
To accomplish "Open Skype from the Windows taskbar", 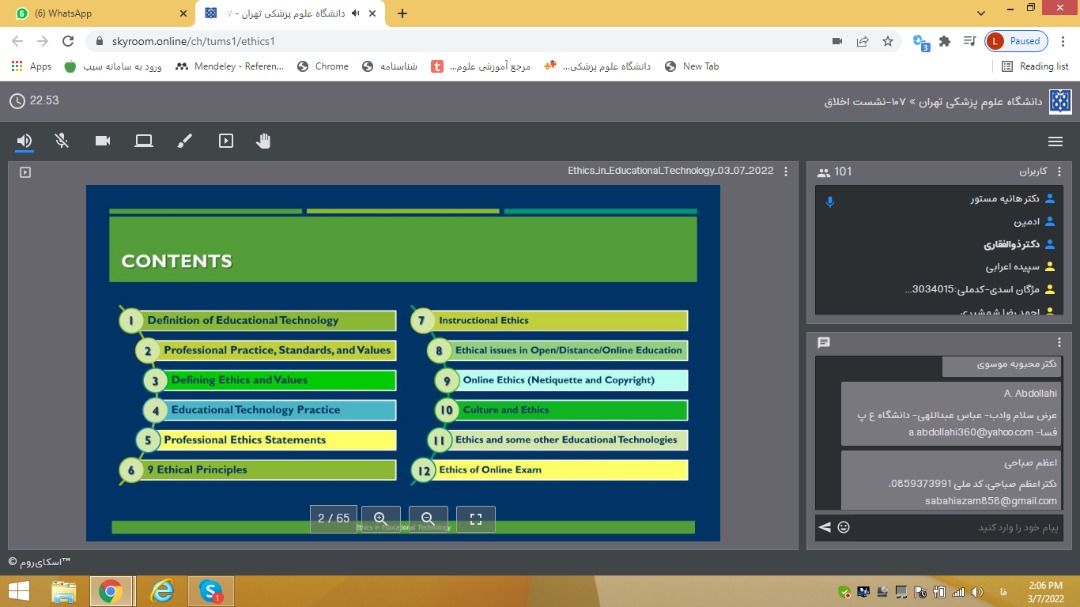I will 211,591.
